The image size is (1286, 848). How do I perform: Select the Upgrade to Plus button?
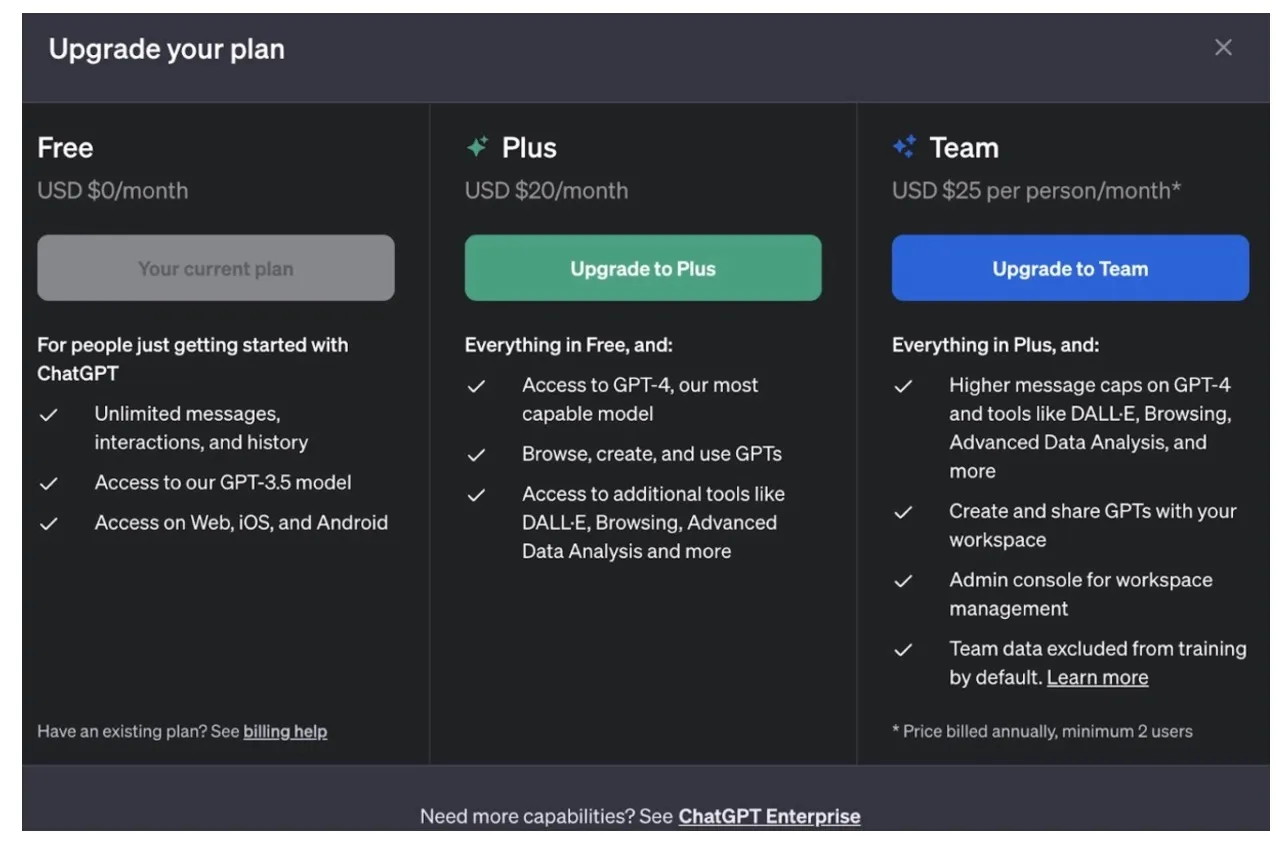click(642, 267)
